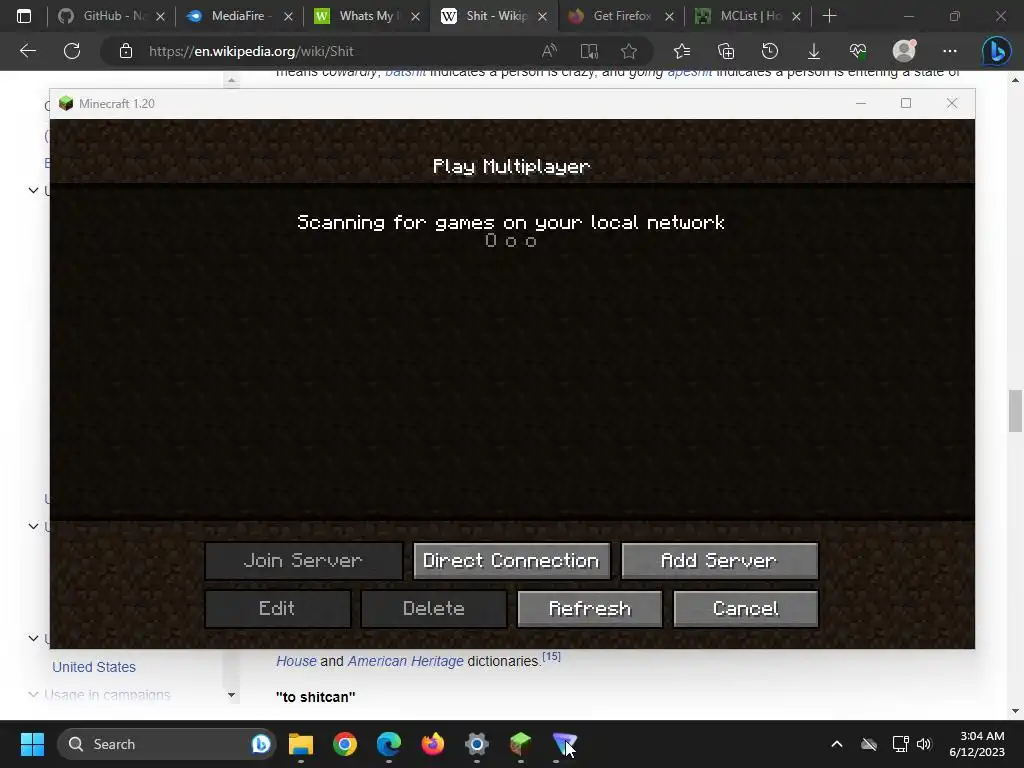Image resolution: width=1024 pixels, height=768 pixels.
Task: Open Bing chat sidebar button
Action: point(997,51)
